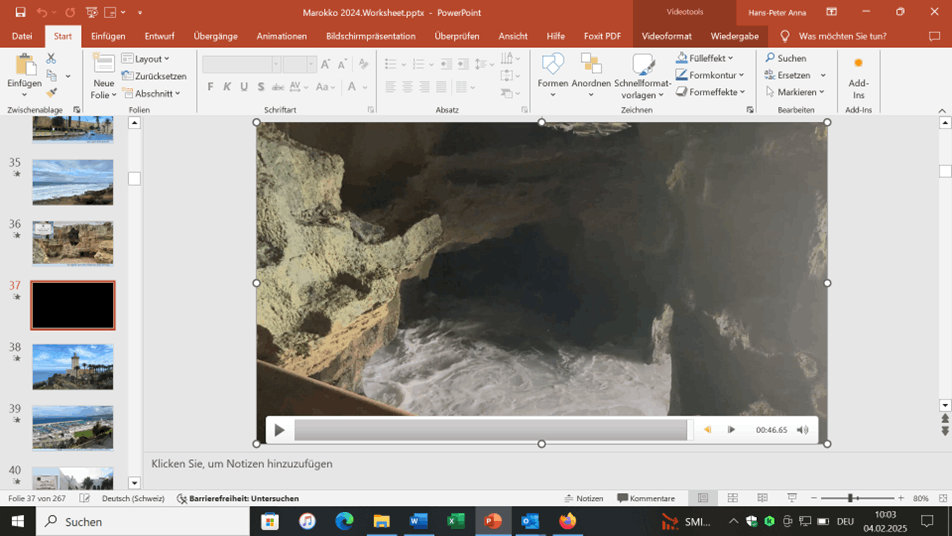Toggle the Kommentare pane

[646, 498]
